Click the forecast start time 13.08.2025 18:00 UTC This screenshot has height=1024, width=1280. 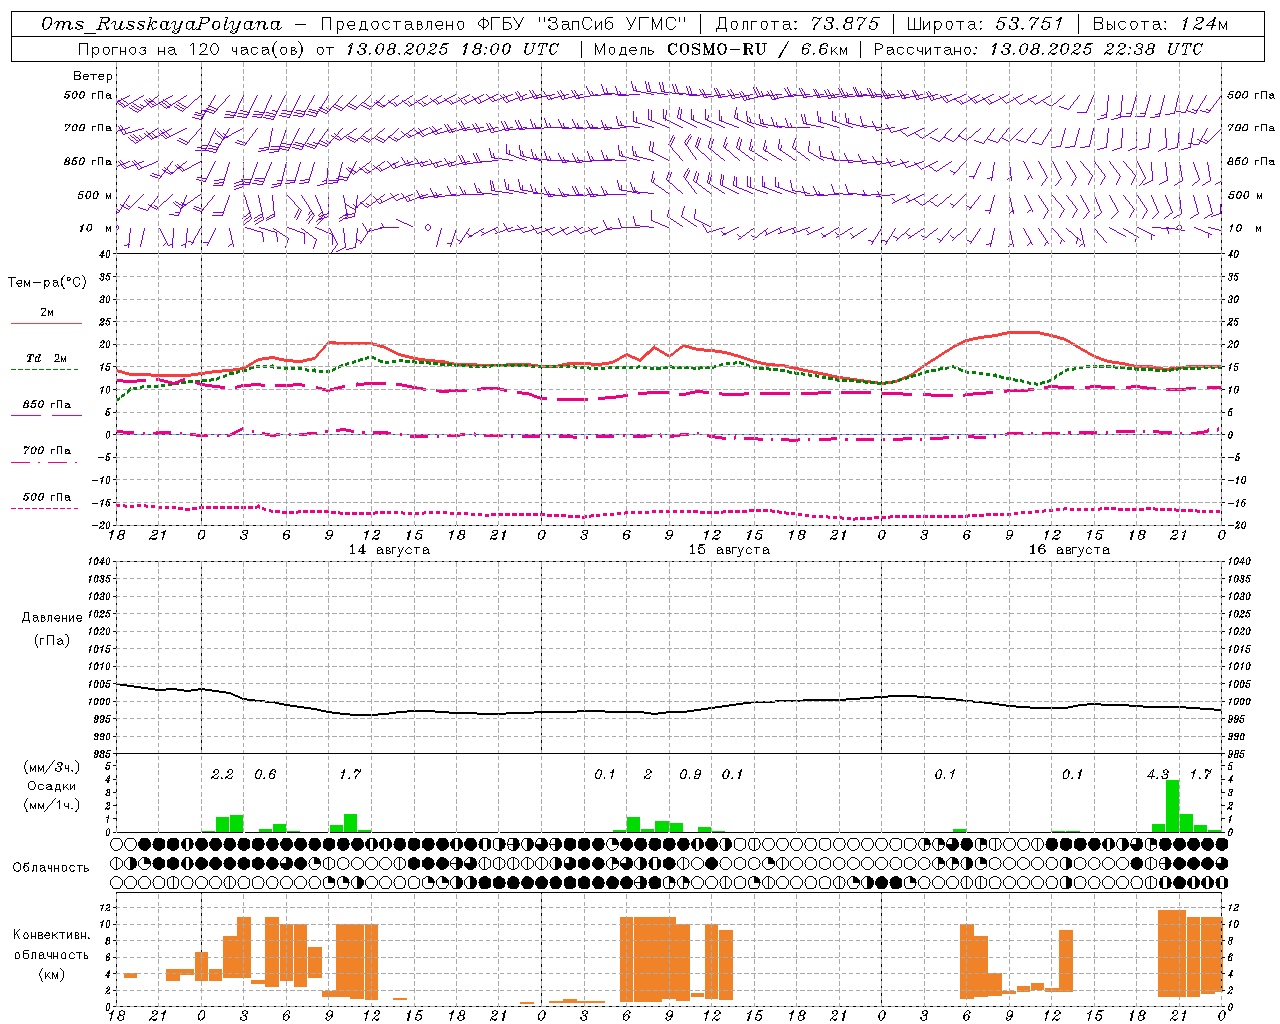click(x=452, y=49)
